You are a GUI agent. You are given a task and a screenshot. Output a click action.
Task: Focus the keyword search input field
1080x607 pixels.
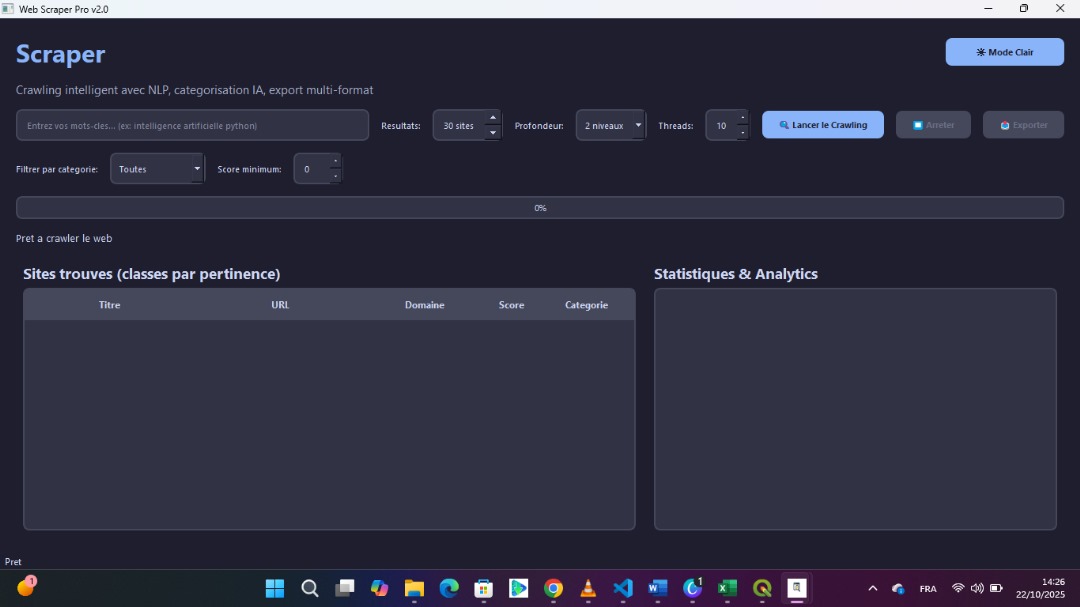pyautogui.click(x=192, y=126)
